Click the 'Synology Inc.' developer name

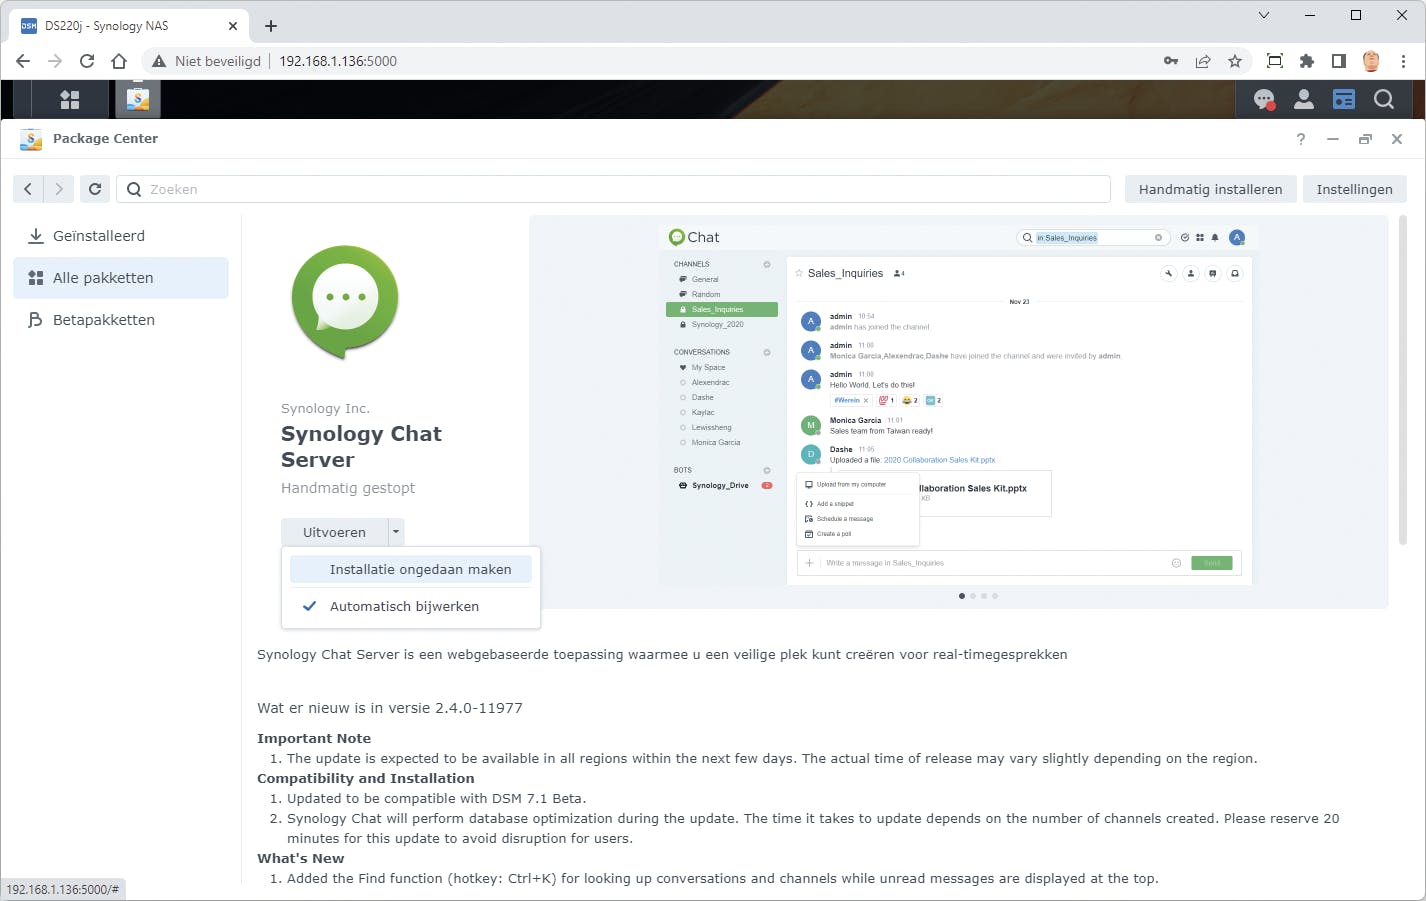(x=325, y=408)
